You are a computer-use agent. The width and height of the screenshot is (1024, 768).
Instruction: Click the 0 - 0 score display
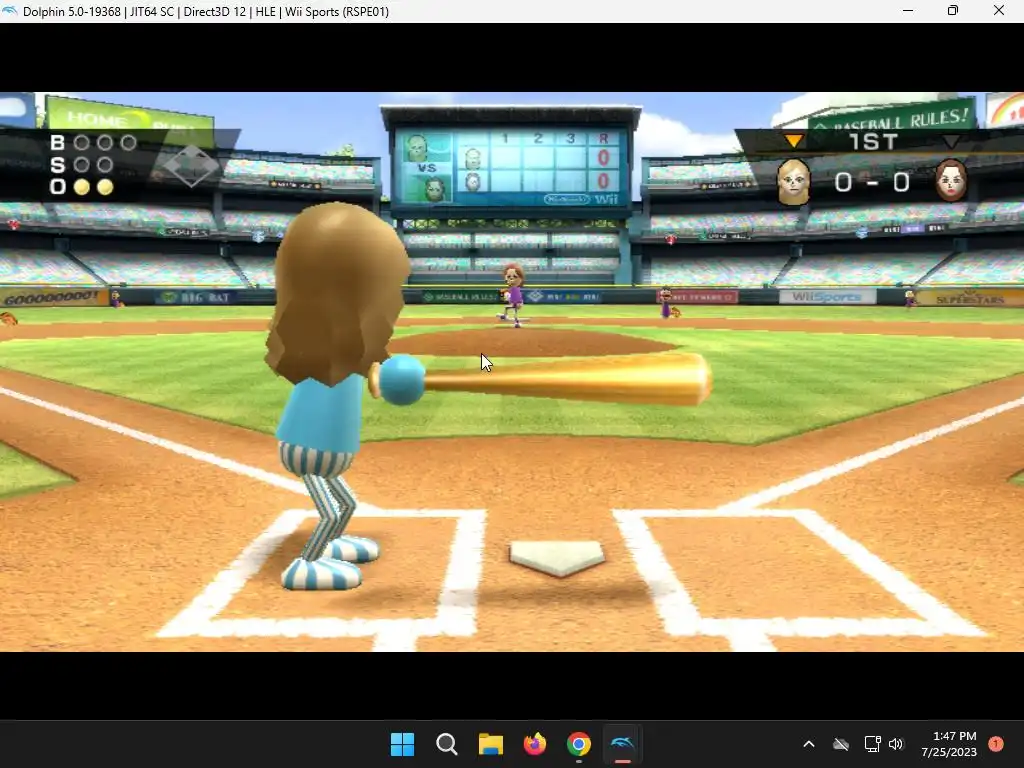(x=872, y=183)
